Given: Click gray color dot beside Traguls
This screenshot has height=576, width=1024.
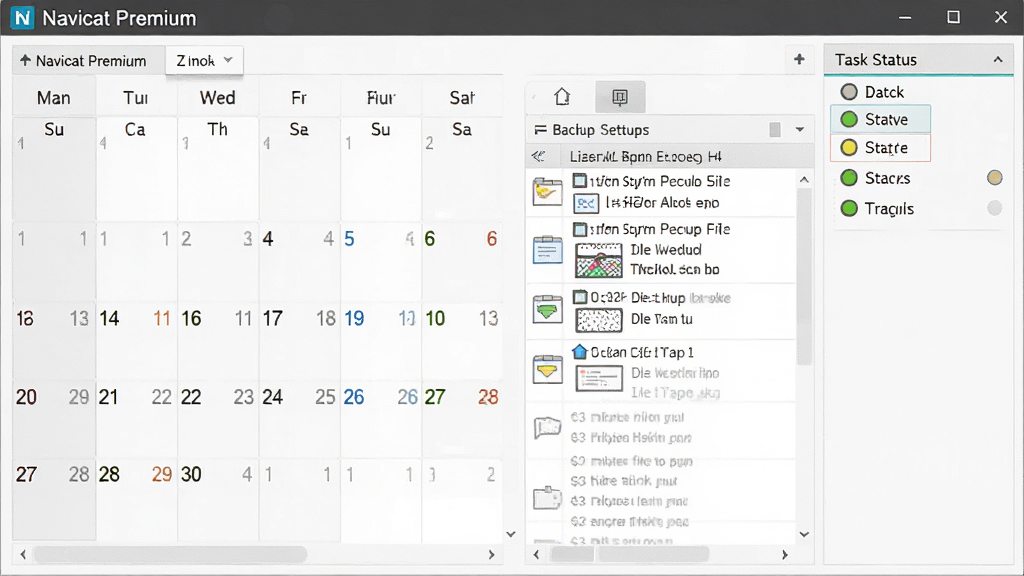Looking at the screenshot, I should (995, 208).
